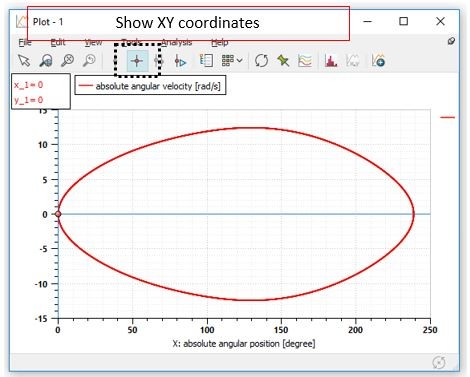
Task: Select the arrow pointer tool
Action: click(x=24, y=61)
